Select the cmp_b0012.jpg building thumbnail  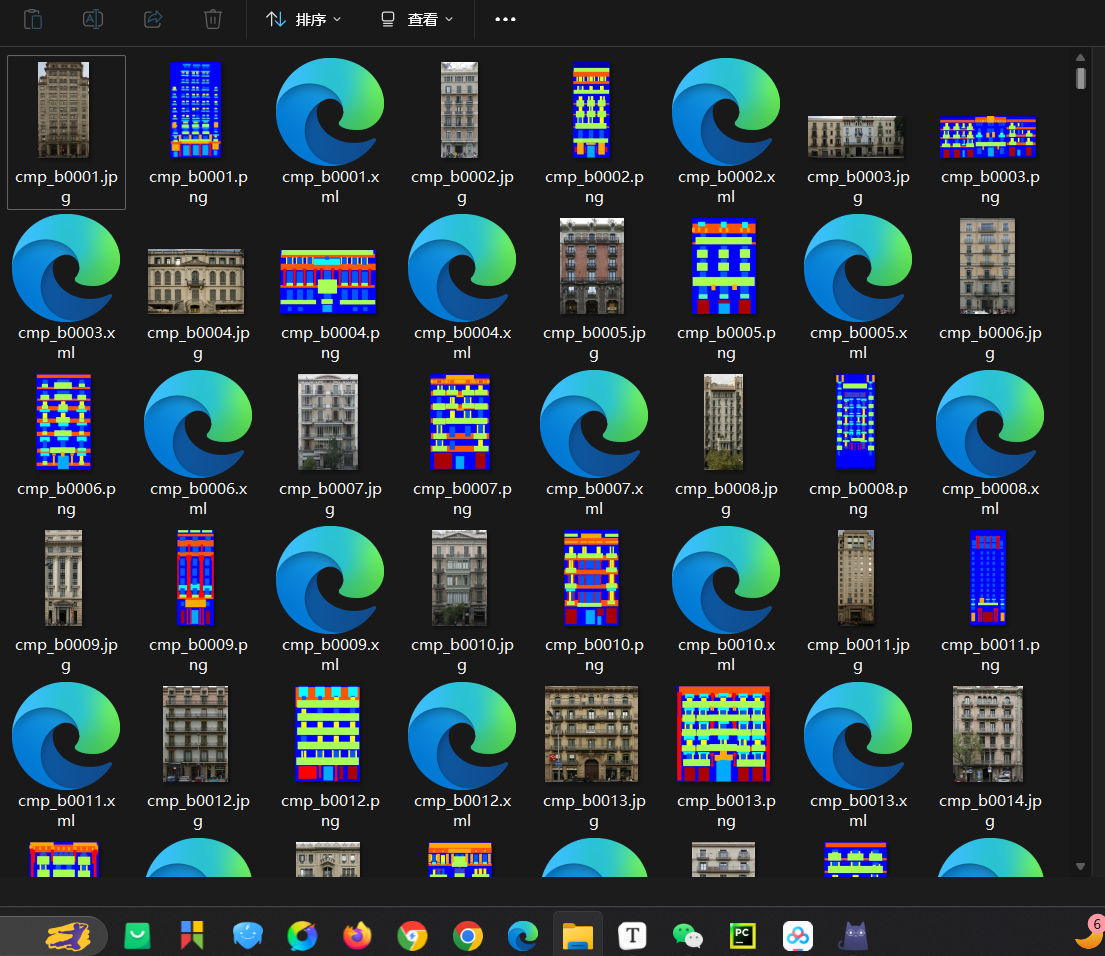195,734
